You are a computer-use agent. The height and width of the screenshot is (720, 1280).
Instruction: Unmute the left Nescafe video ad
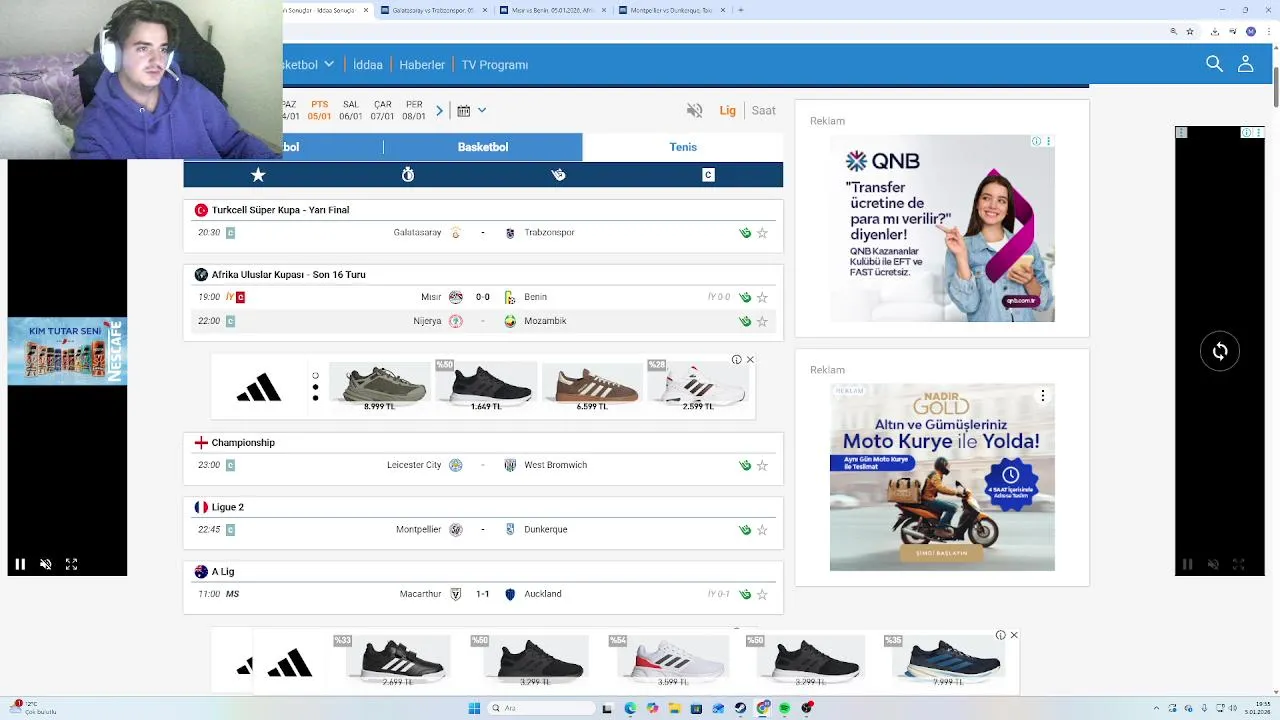[x=45, y=564]
